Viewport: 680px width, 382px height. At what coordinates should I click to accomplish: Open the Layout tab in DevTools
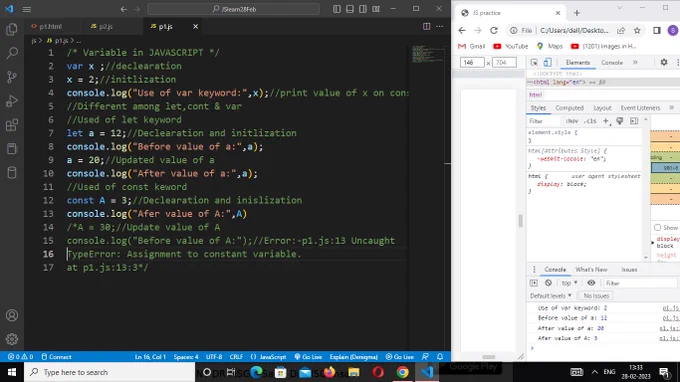(x=602, y=108)
